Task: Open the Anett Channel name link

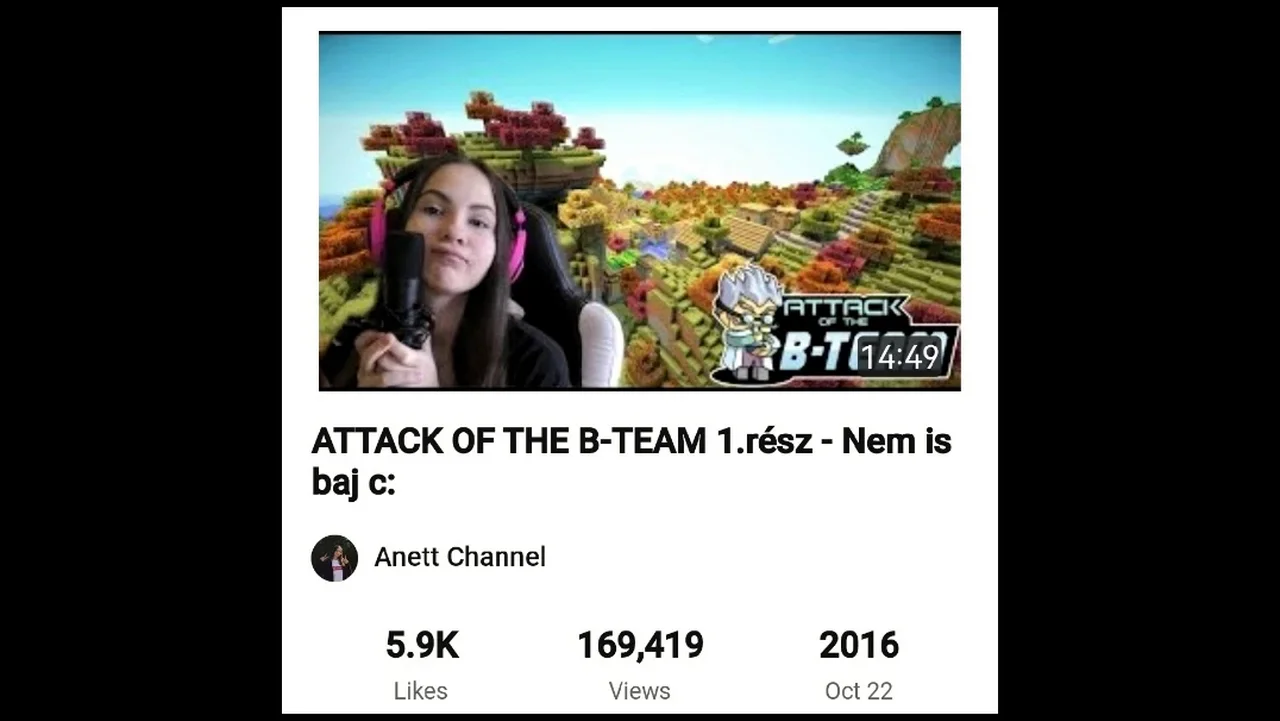Action: tap(460, 557)
